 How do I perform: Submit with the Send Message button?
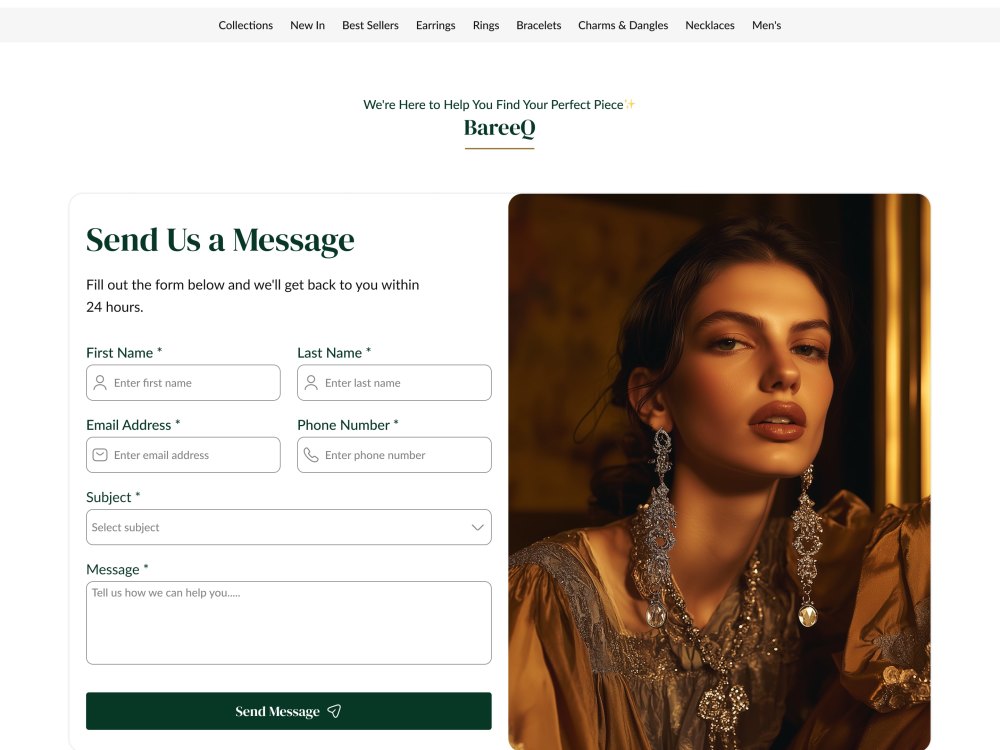point(289,711)
